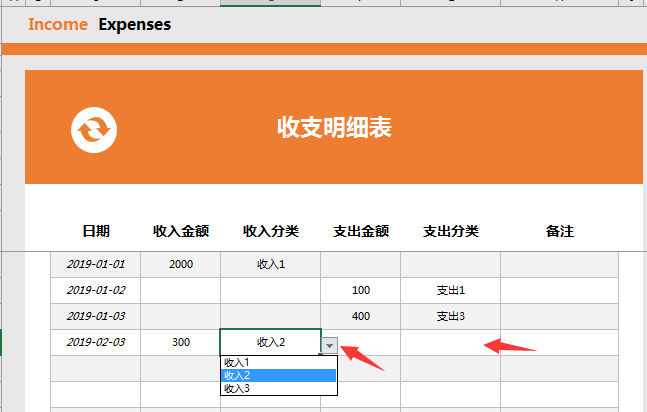This screenshot has width=647, height=412.
Task: Choose 收入1 from the dropdown list
Action: [279, 362]
